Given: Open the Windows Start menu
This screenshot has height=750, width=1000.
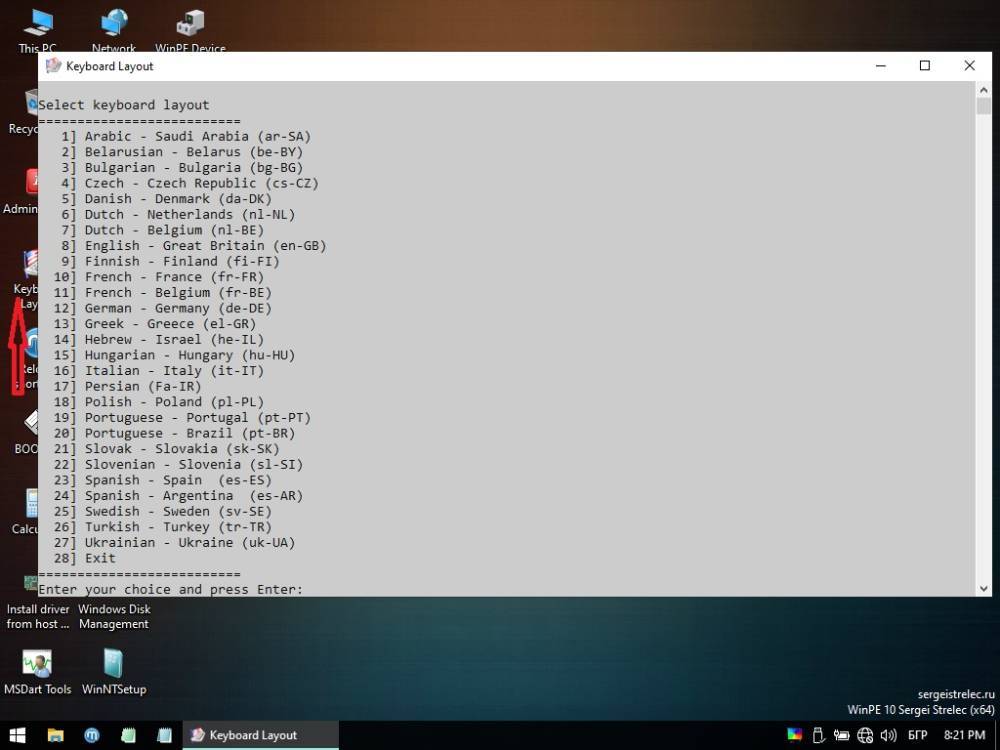Looking at the screenshot, I should (17, 735).
